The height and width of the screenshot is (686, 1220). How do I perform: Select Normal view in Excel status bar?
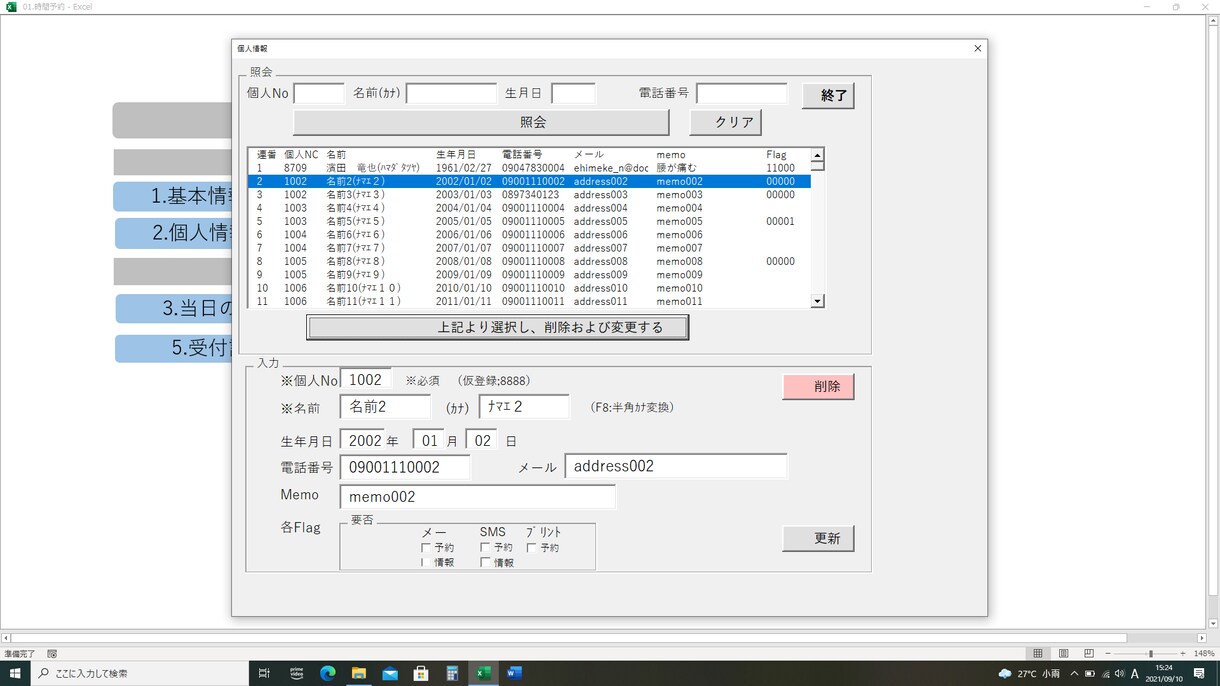click(x=1038, y=653)
